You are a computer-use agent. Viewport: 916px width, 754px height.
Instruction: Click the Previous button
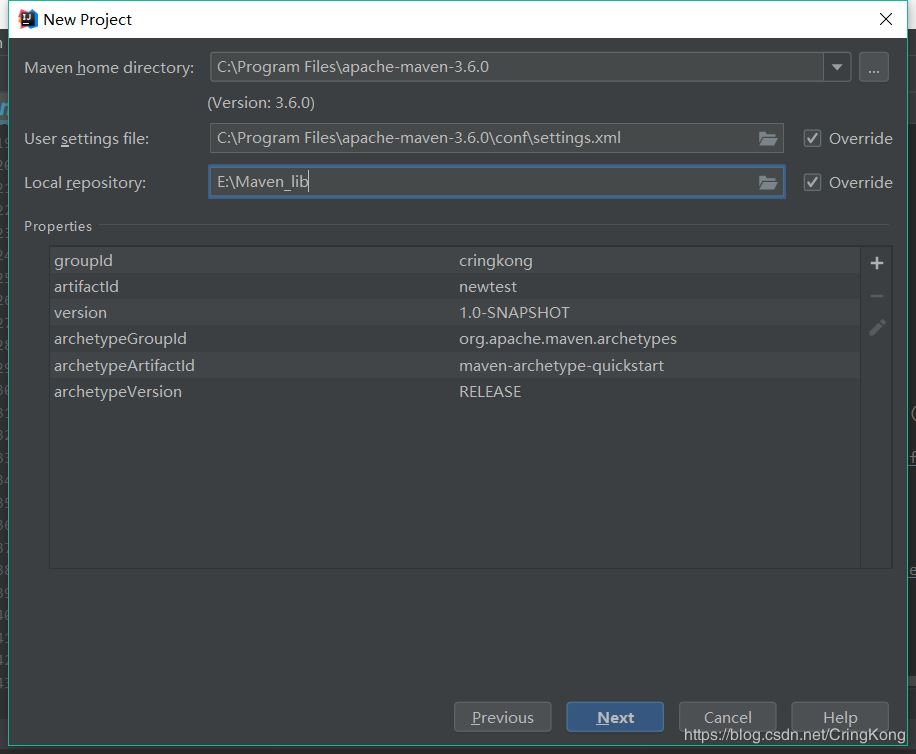click(x=502, y=717)
